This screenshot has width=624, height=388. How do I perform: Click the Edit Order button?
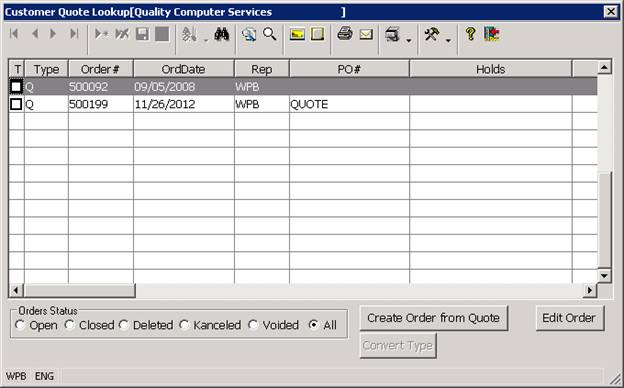569,318
